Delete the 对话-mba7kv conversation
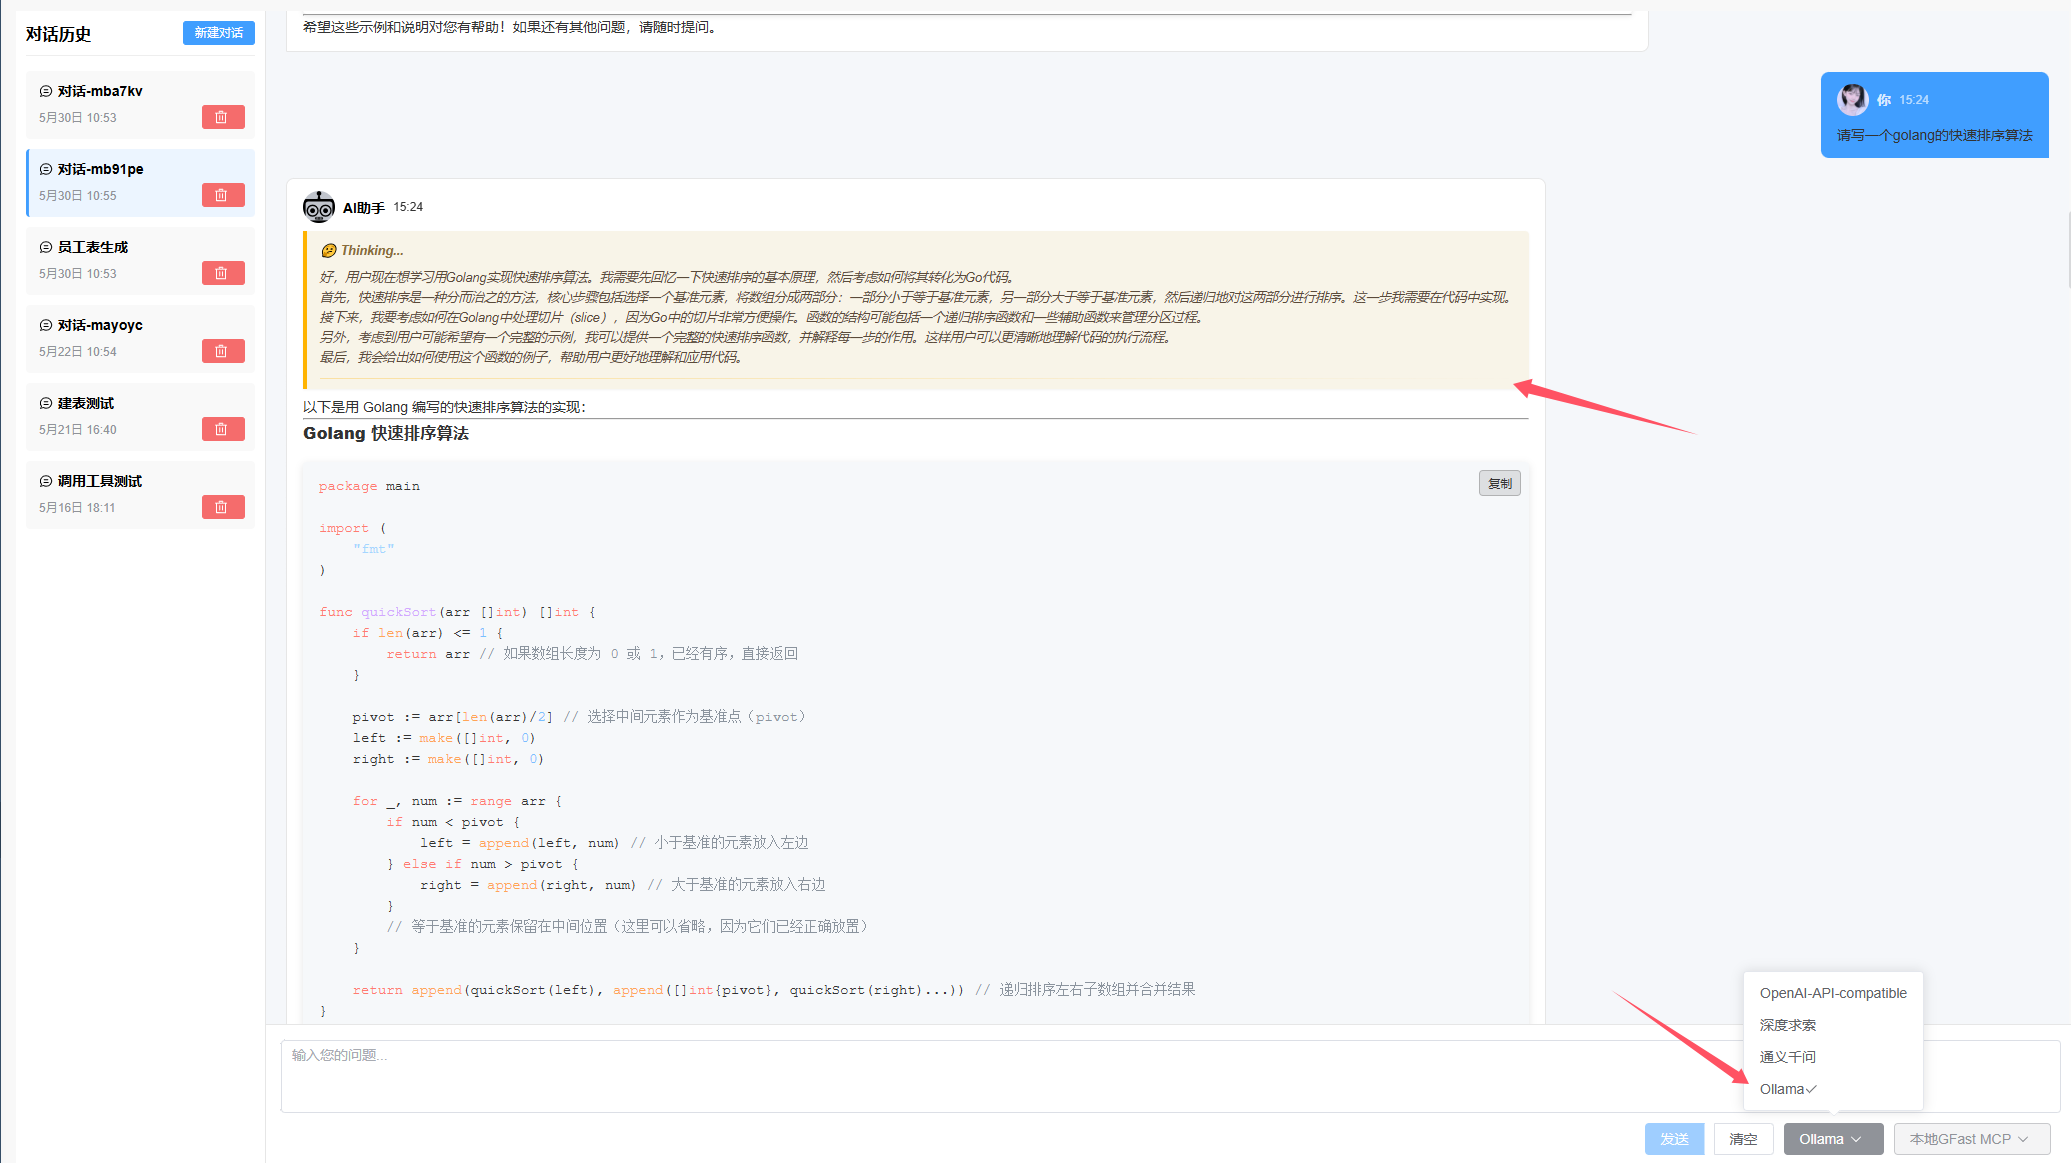The width and height of the screenshot is (2071, 1163). tap(222, 117)
